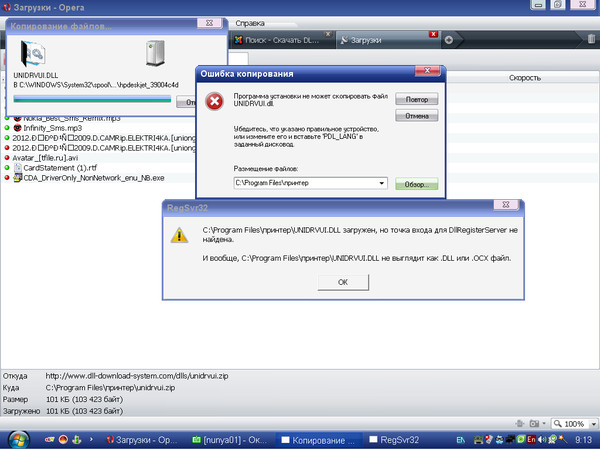
Task: Activate the Копирование taskbar button
Action: coord(319,440)
